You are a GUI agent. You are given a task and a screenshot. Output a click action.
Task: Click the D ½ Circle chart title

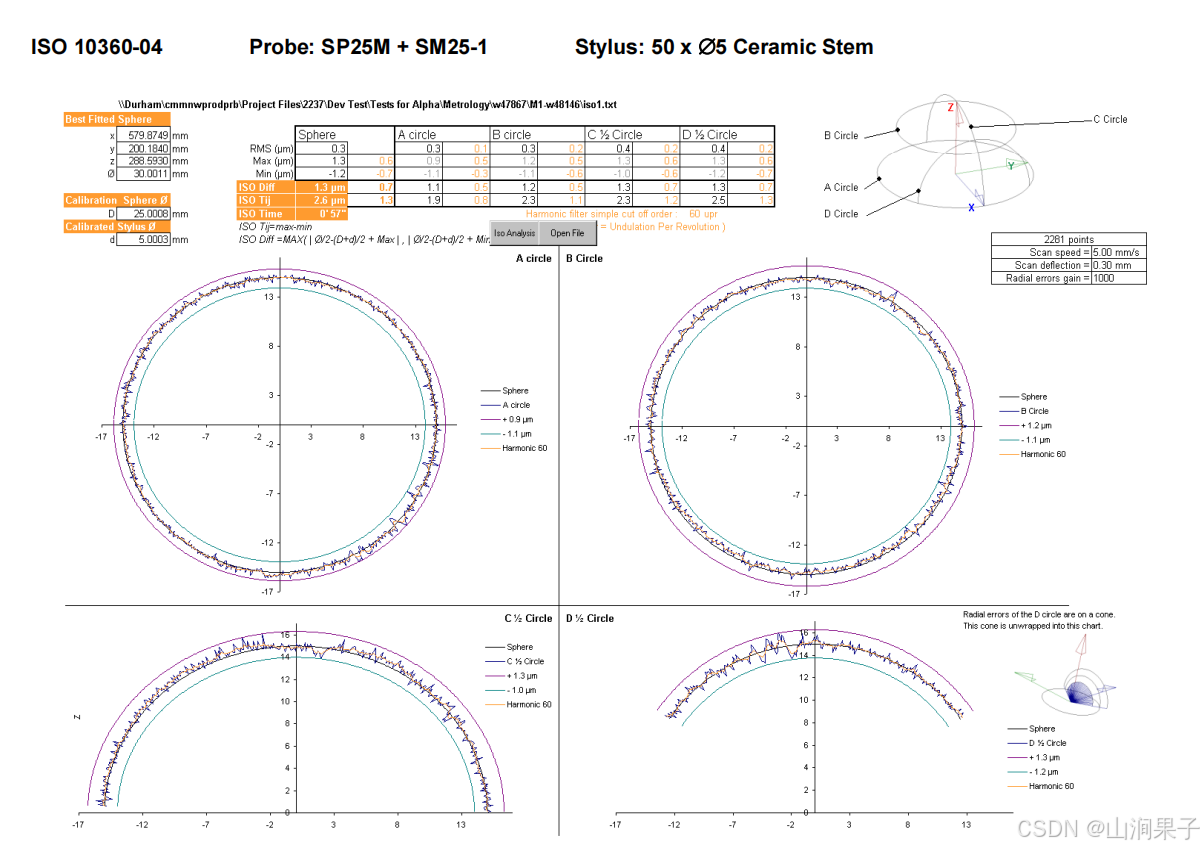click(590, 618)
